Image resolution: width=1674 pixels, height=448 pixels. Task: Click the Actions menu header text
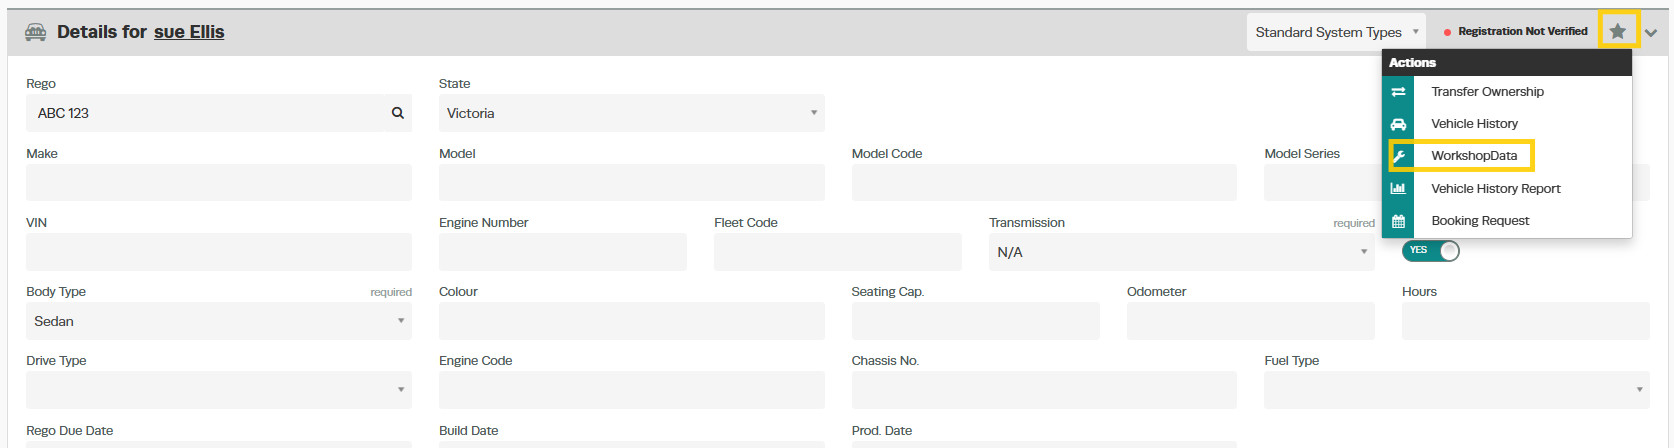1412,62
